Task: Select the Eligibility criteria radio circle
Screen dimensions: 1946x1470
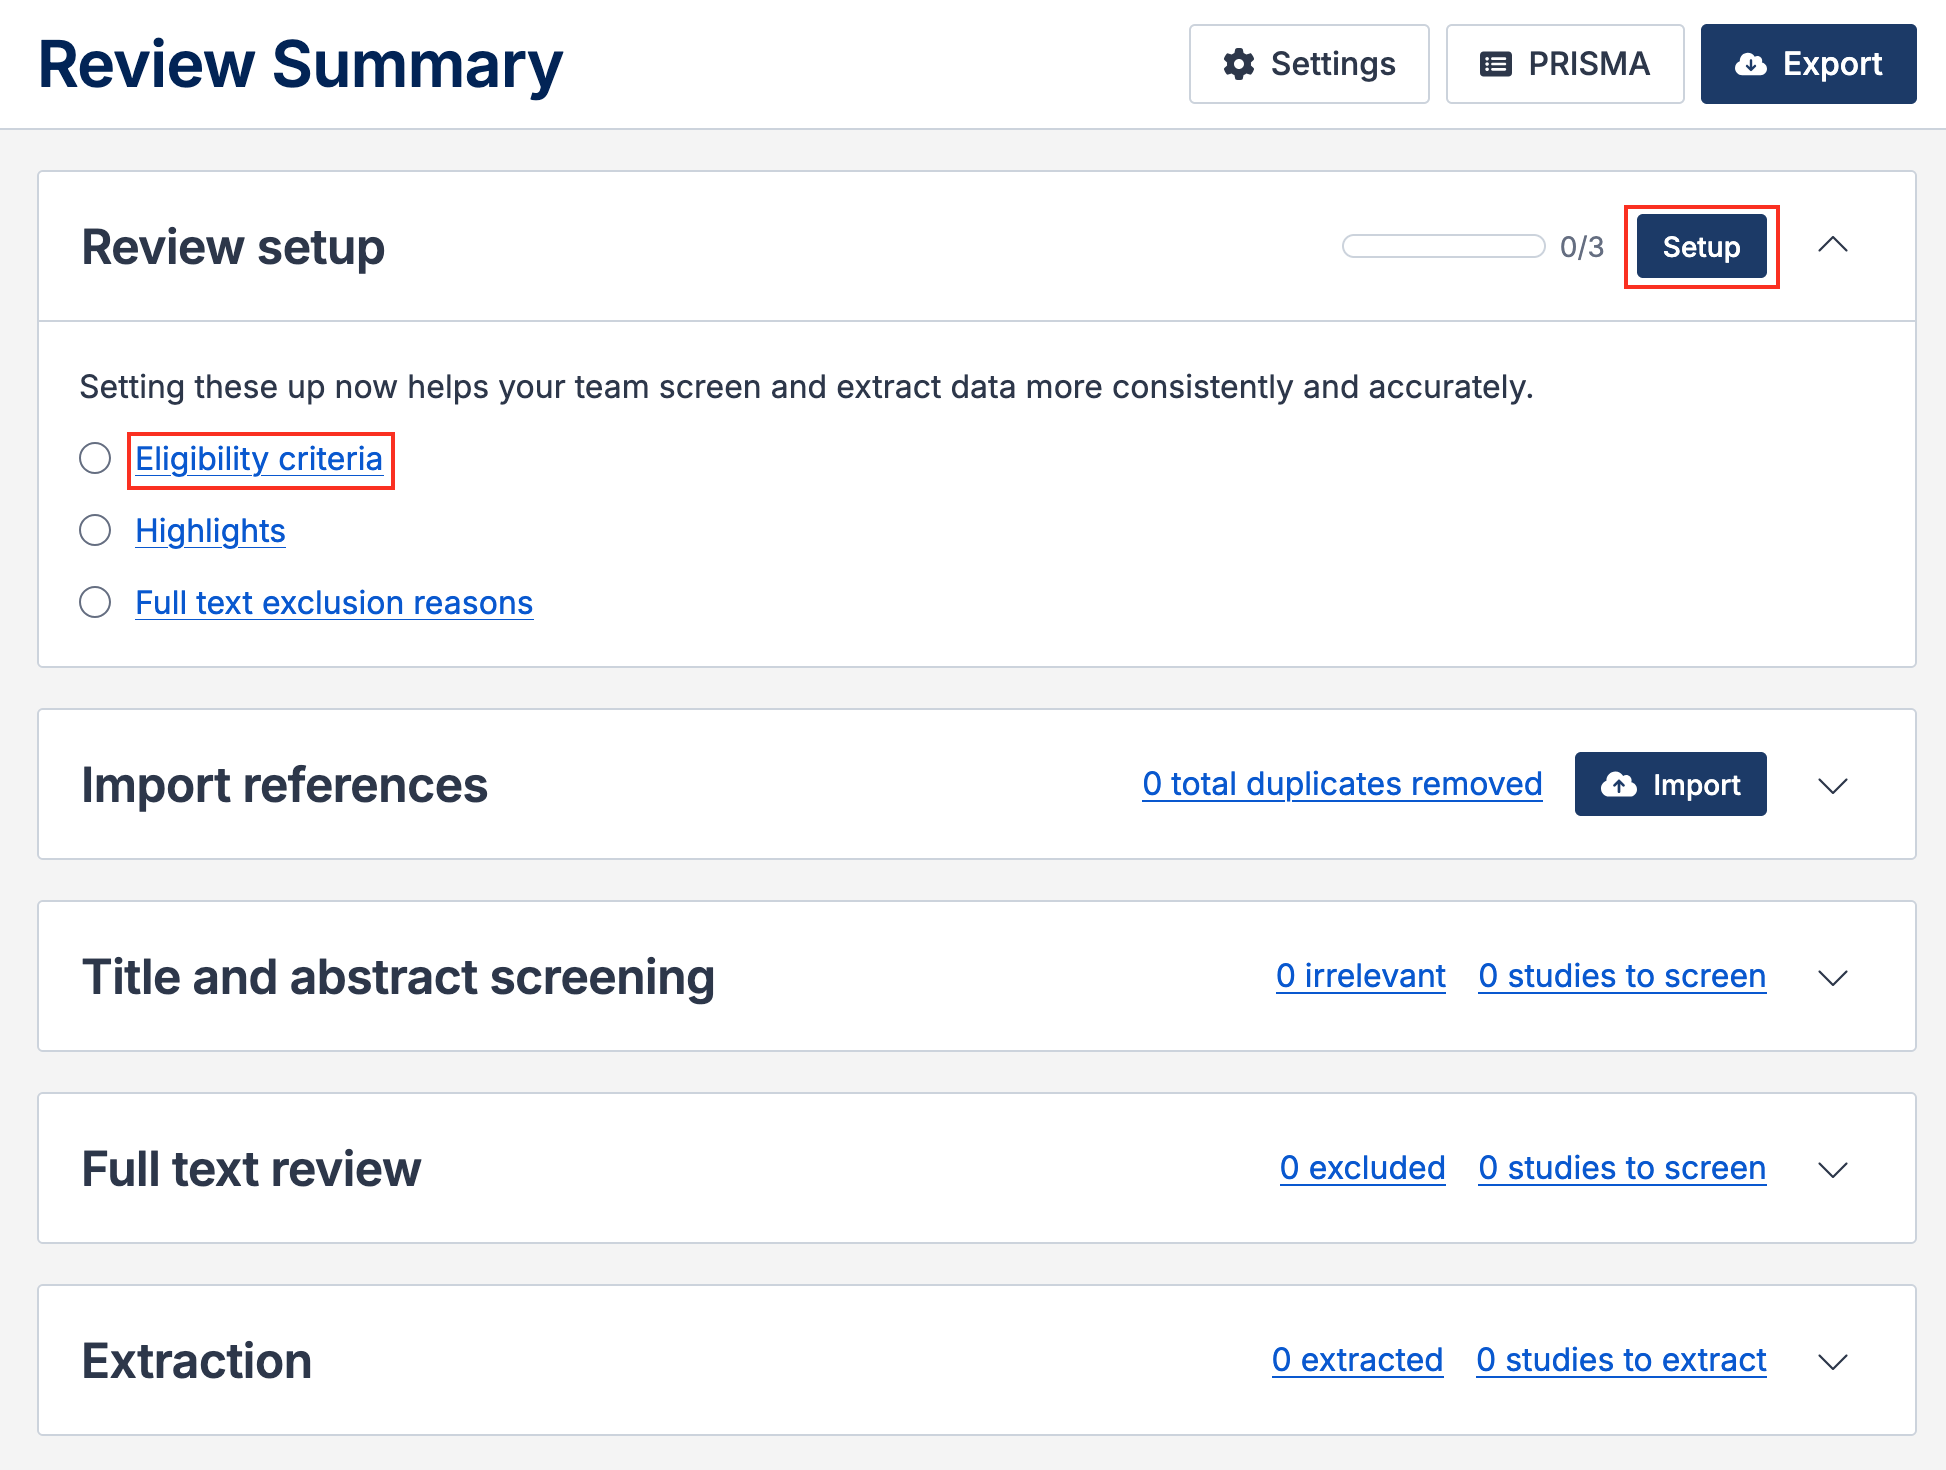Action: [95, 458]
